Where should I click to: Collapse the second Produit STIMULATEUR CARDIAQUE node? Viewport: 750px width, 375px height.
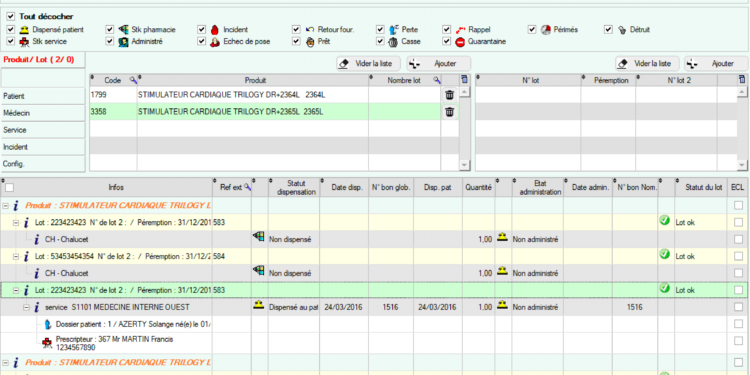(x=5, y=362)
